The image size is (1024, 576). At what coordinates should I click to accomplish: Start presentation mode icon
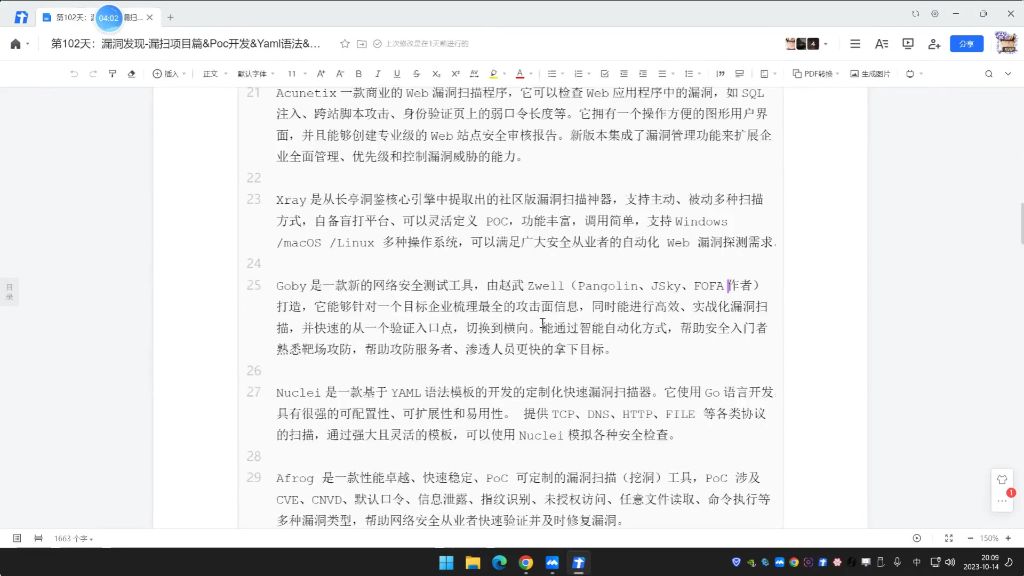tap(908, 44)
